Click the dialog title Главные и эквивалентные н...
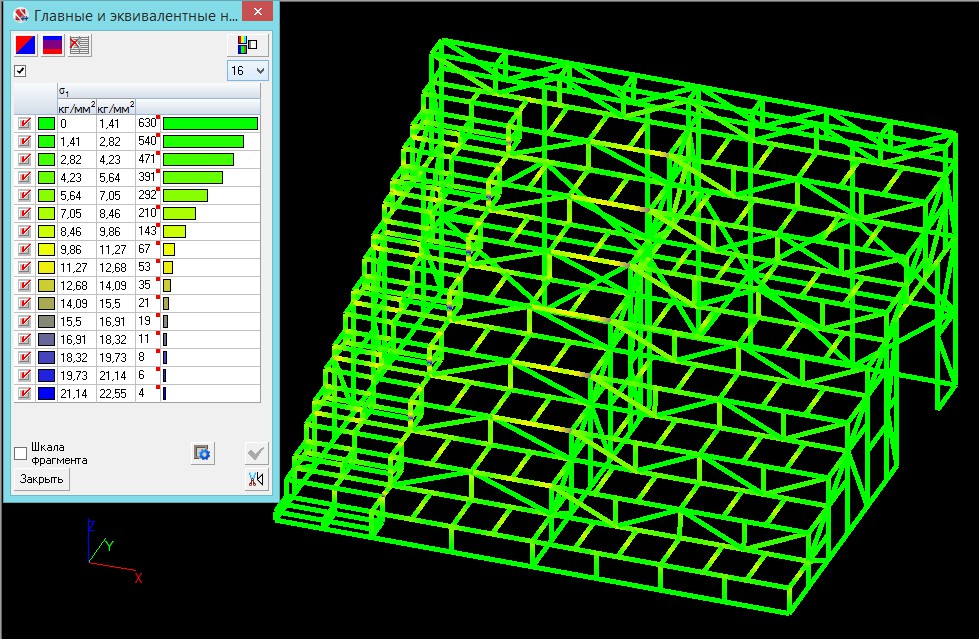Screen dimensions: 979x639 pos(135,16)
